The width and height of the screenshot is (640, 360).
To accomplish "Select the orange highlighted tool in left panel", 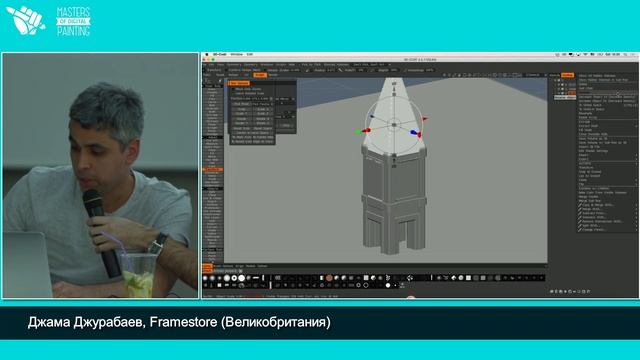I will coord(213,169).
